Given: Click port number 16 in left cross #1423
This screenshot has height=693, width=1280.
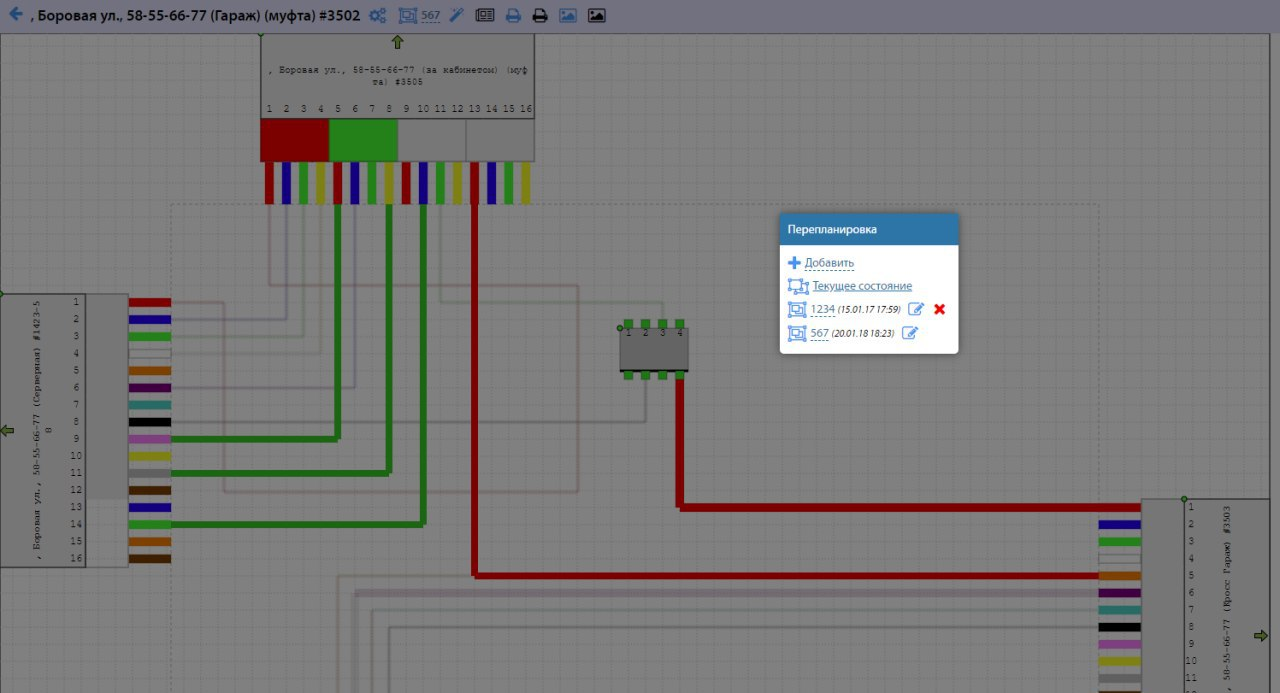Looking at the screenshot, I should pos(75,559).
